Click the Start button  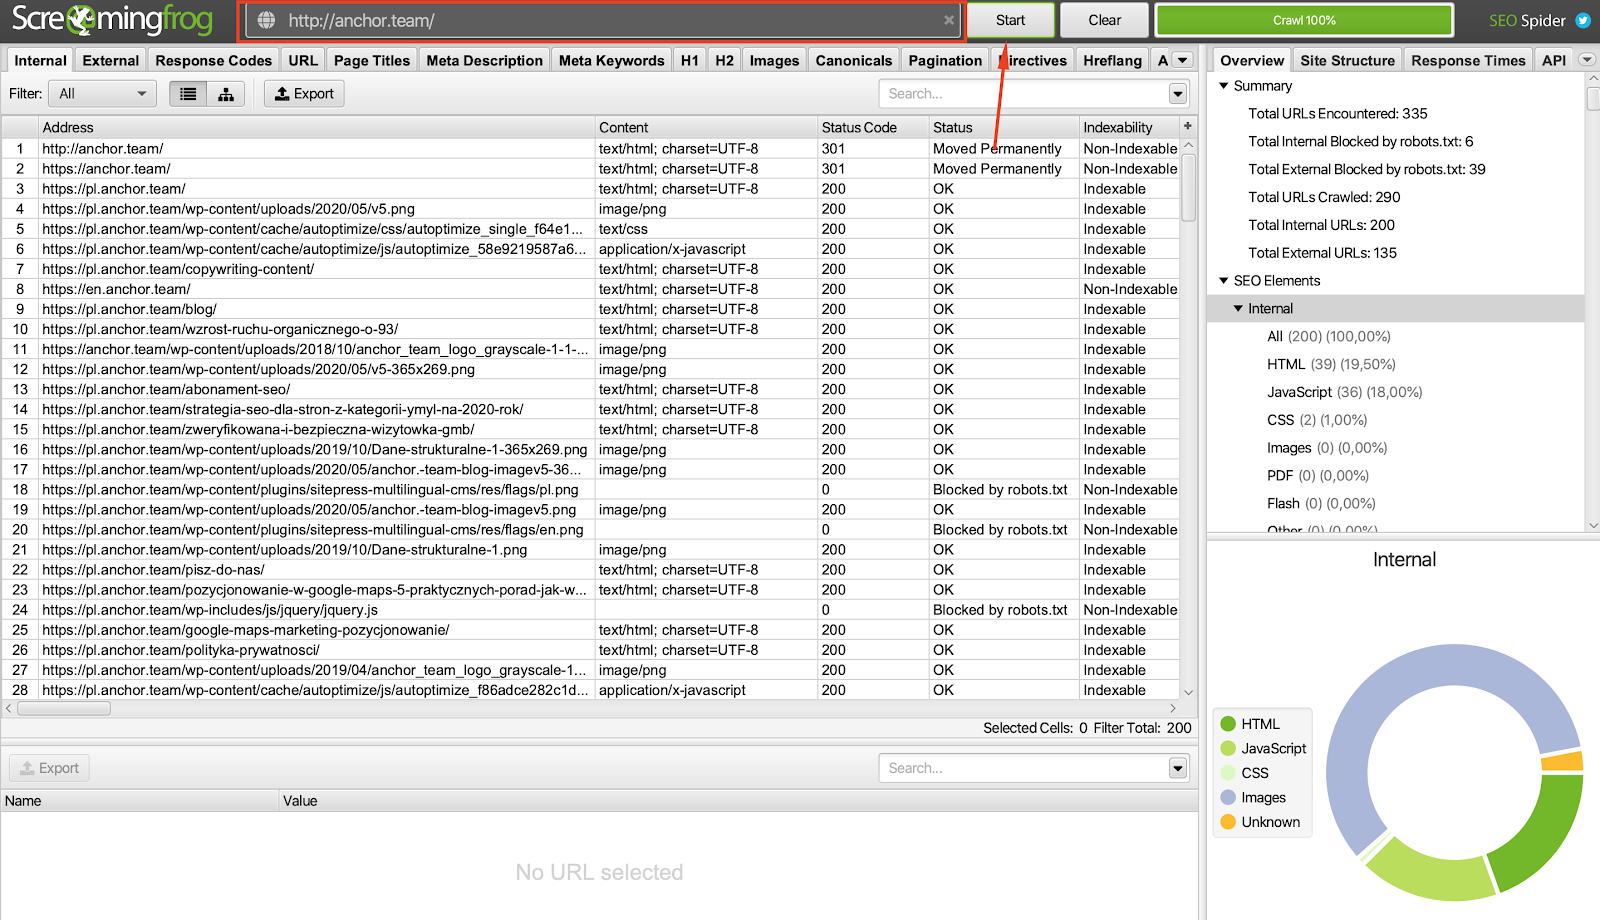click(x=1010, y=20)
